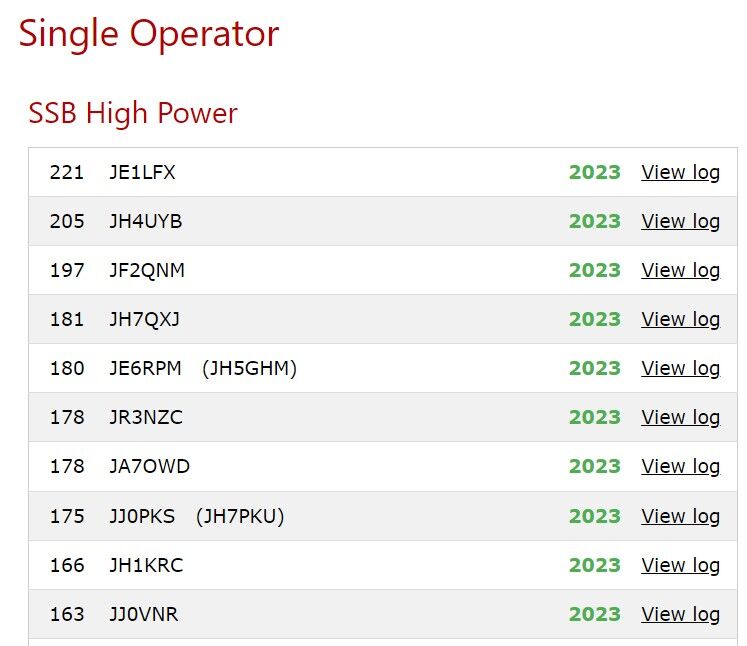This screenshot has width=747, height=646.
Task: Click the 2023 year in JE6RPM row
Action: coord(595,369)
